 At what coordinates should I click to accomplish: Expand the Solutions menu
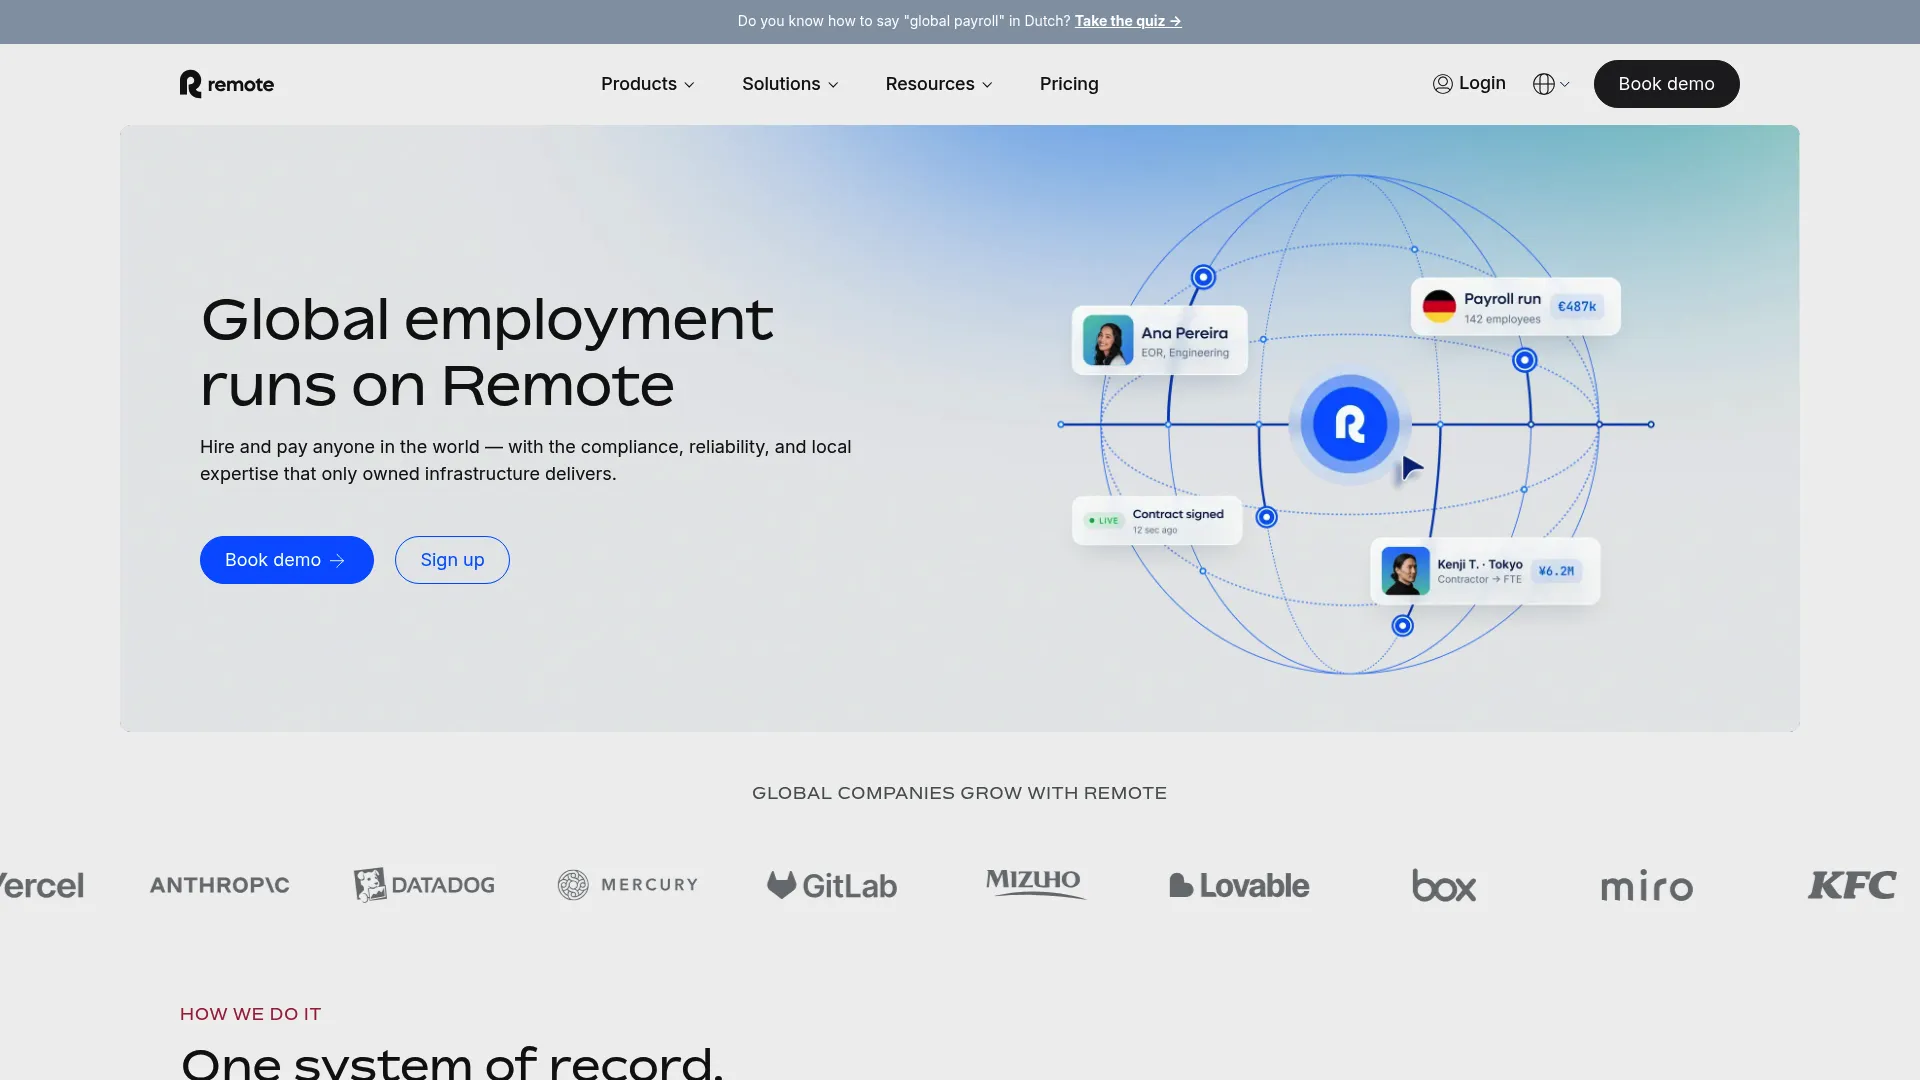pos(790,84)
